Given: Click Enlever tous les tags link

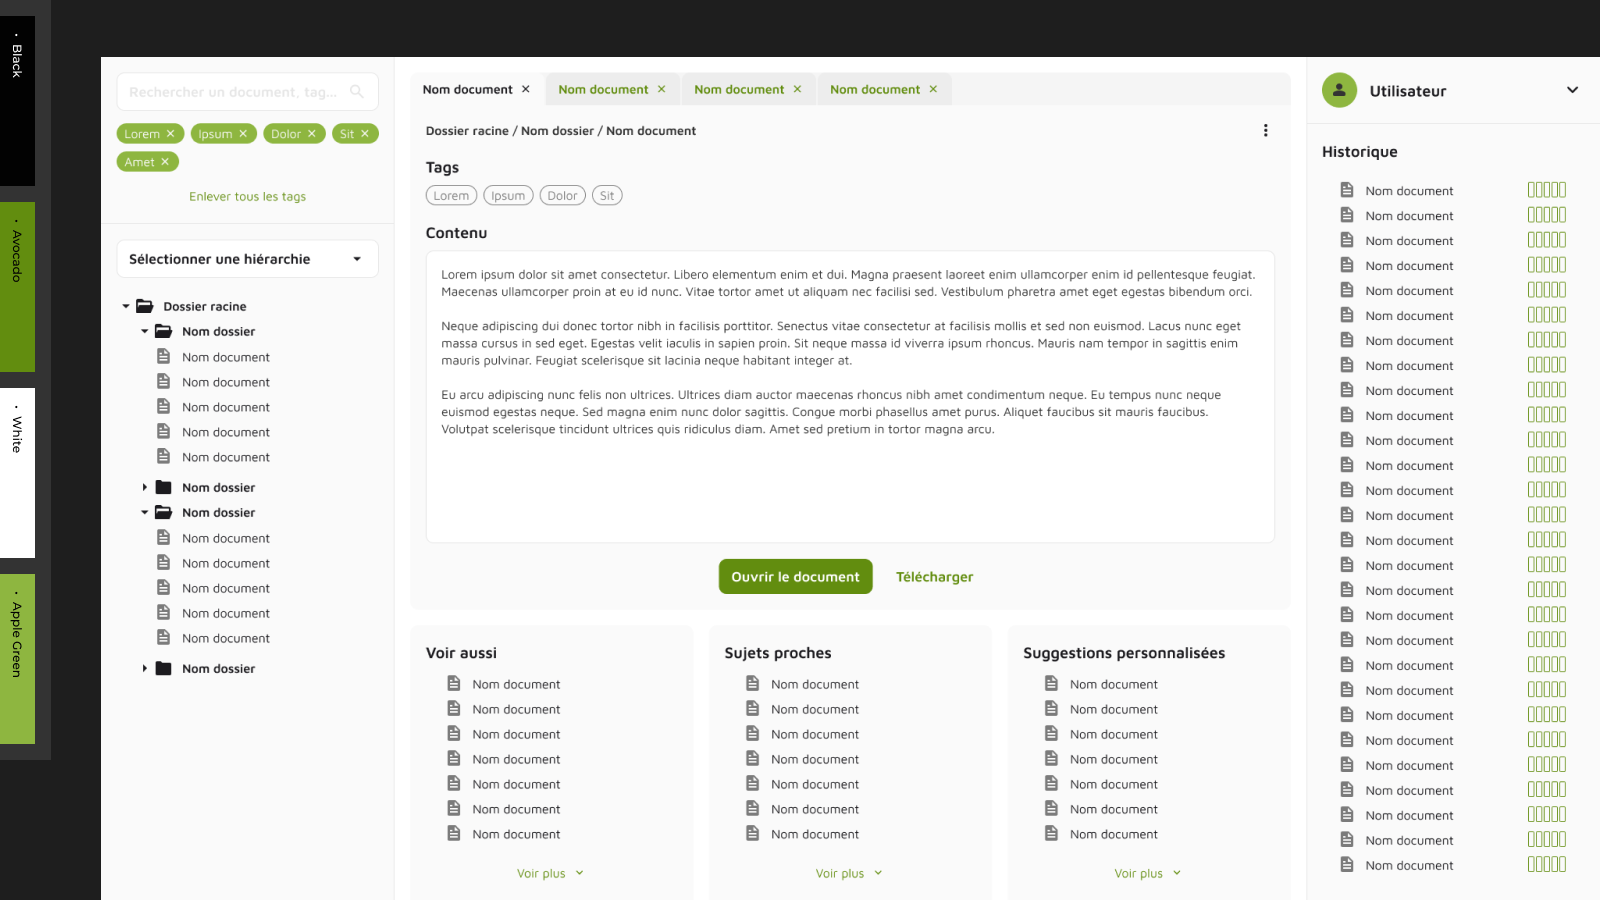Looking at the screenshot, I should coord(247,197).
